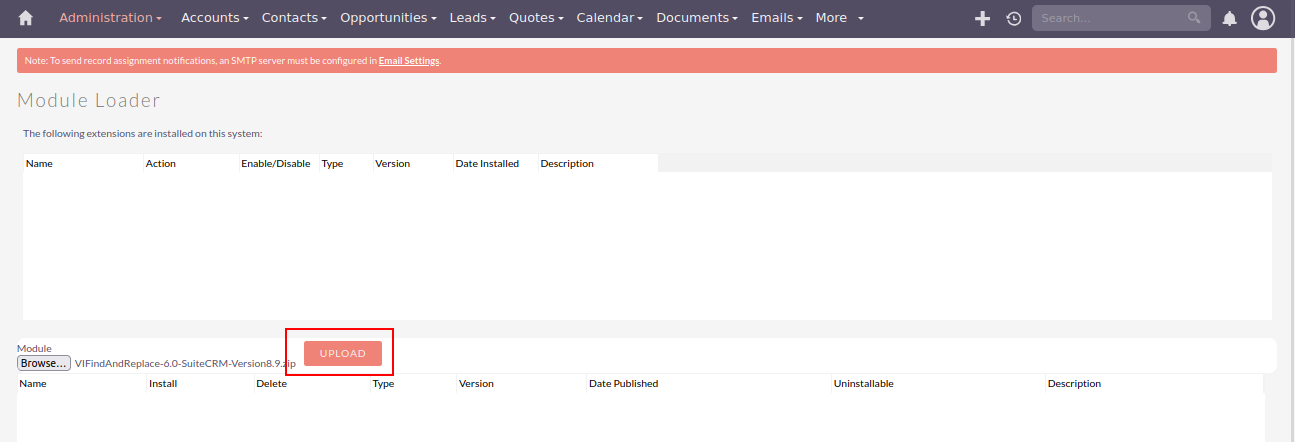Open the user profile avatar icon
Image resolution: width=1295 pixels, height=442 pixels.
pyautogui.click(x=1263, y=18)
